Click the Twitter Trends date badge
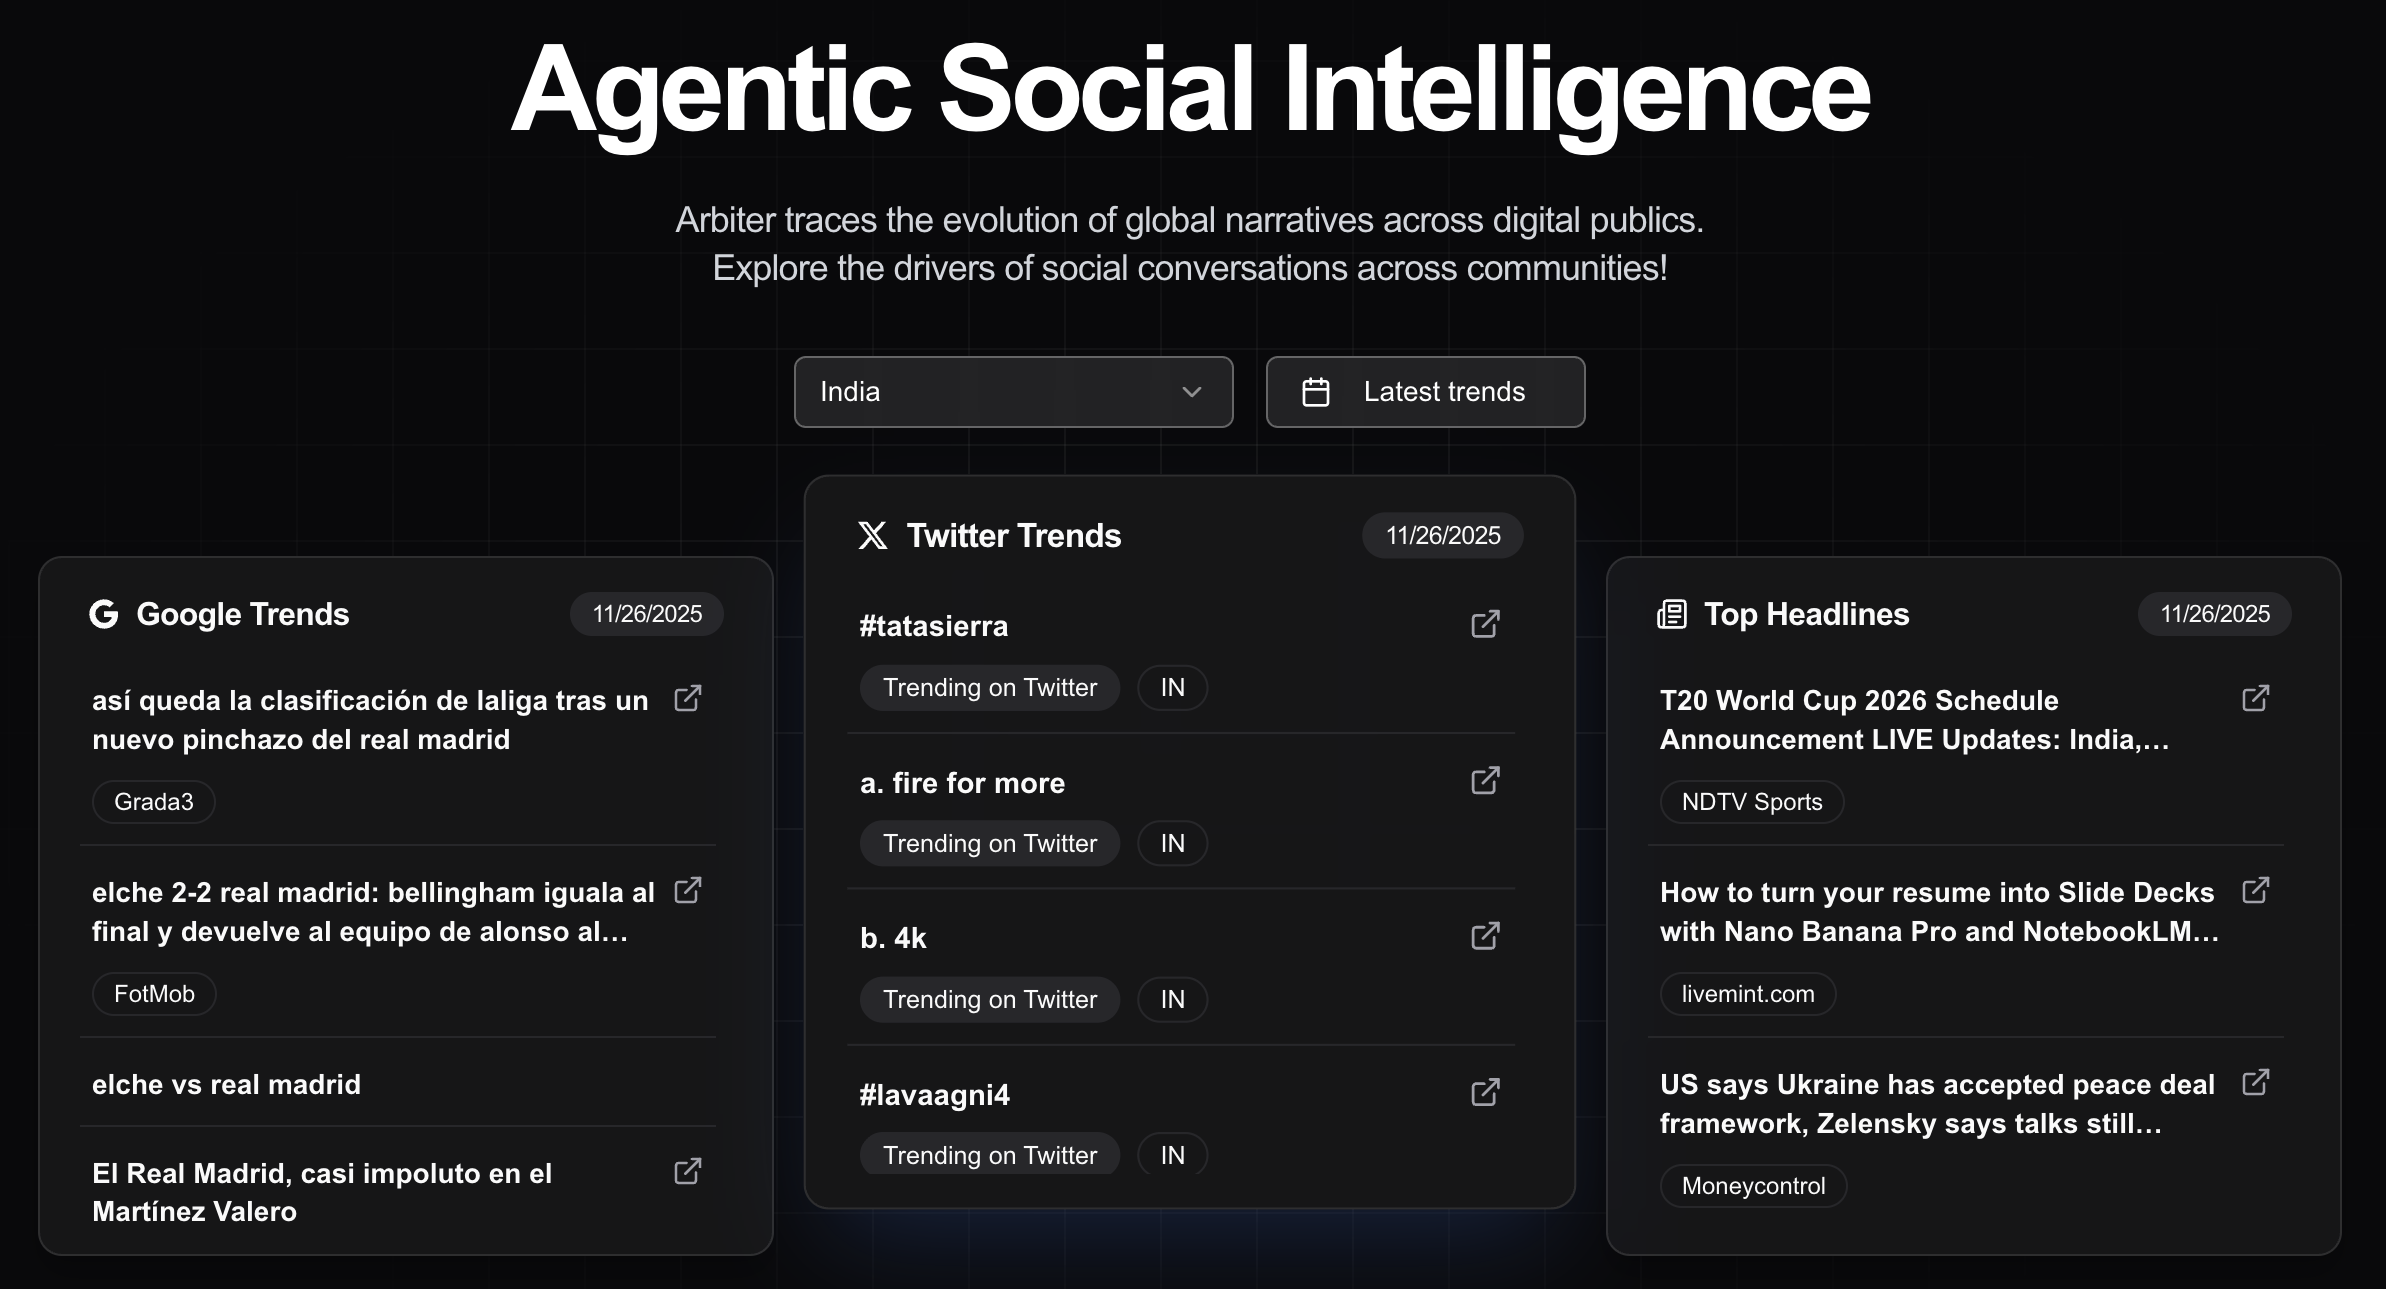The height and width of the screenshot is (1289, 2386). point(1442,536)
